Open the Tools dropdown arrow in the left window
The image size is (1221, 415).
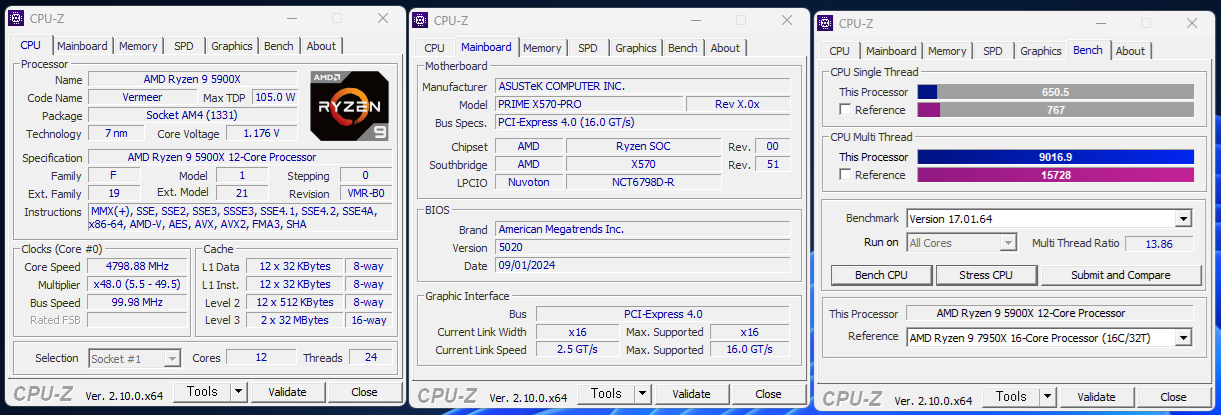pos(238,392)
